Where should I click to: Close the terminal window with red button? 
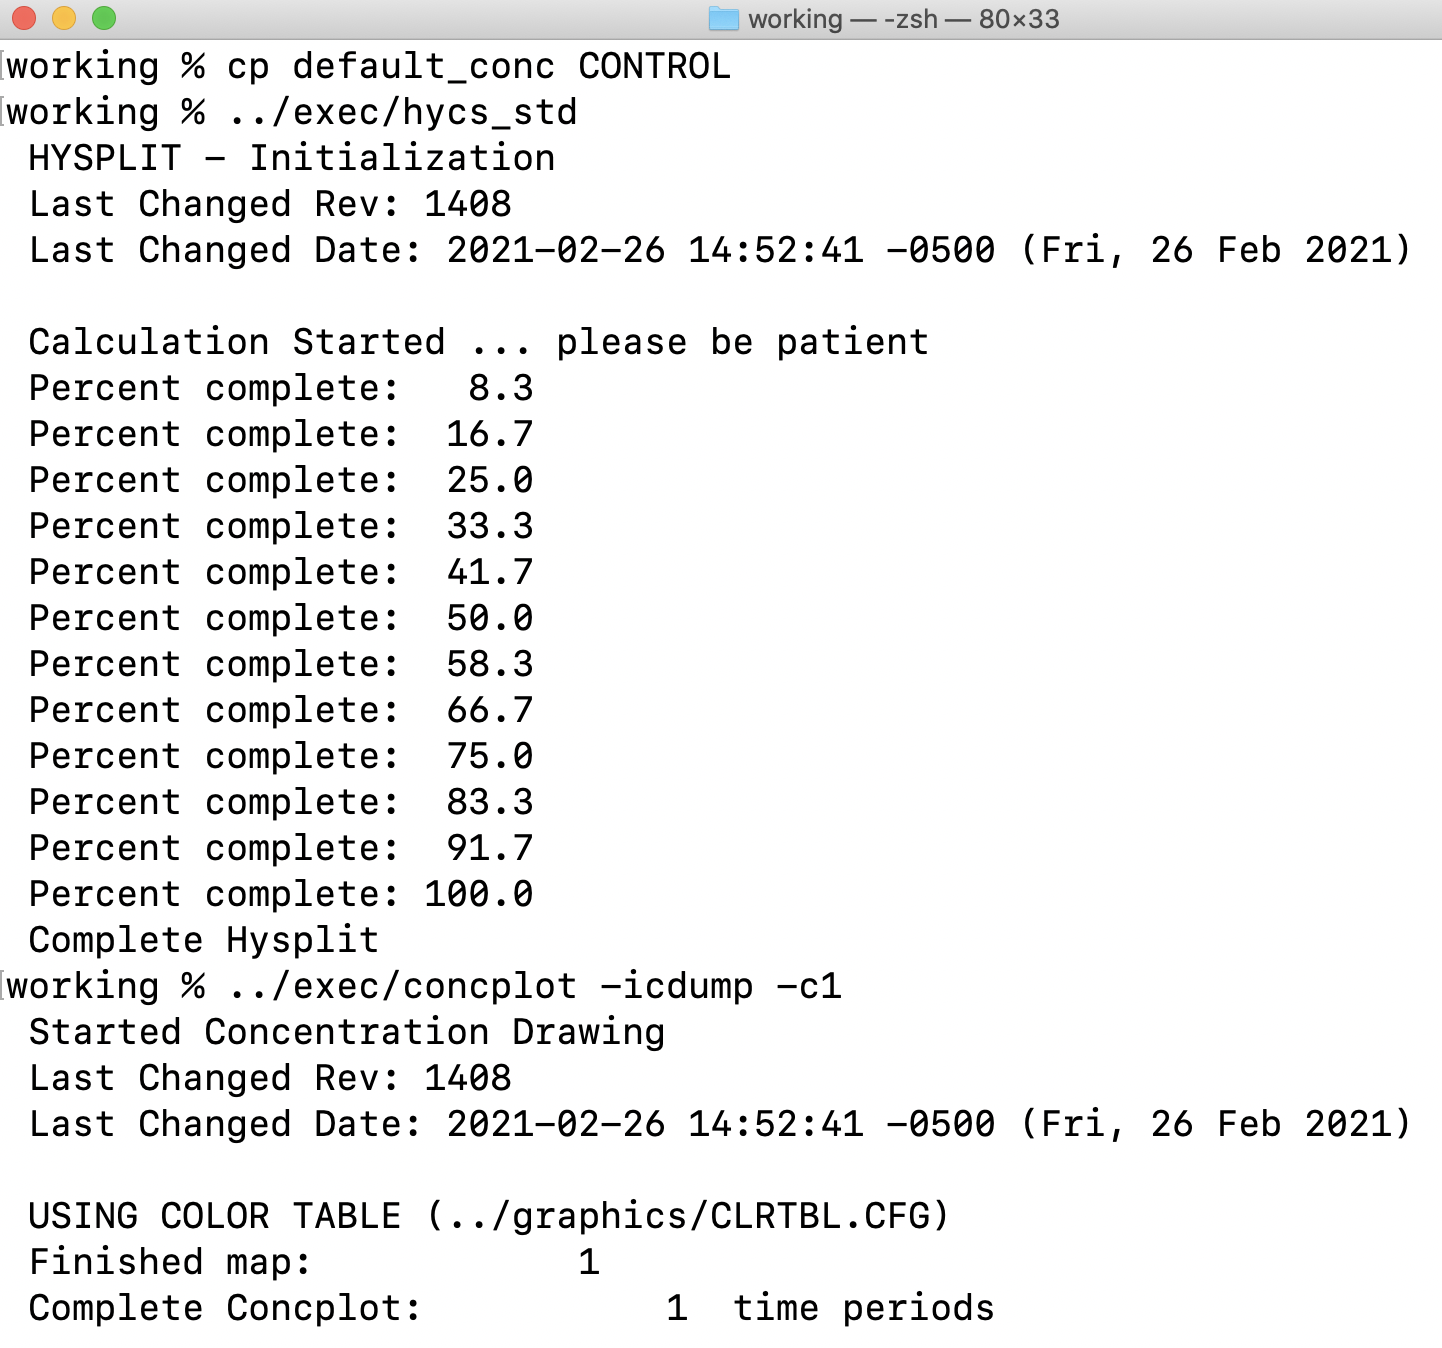pyautogui.click(x=24, y=18)
